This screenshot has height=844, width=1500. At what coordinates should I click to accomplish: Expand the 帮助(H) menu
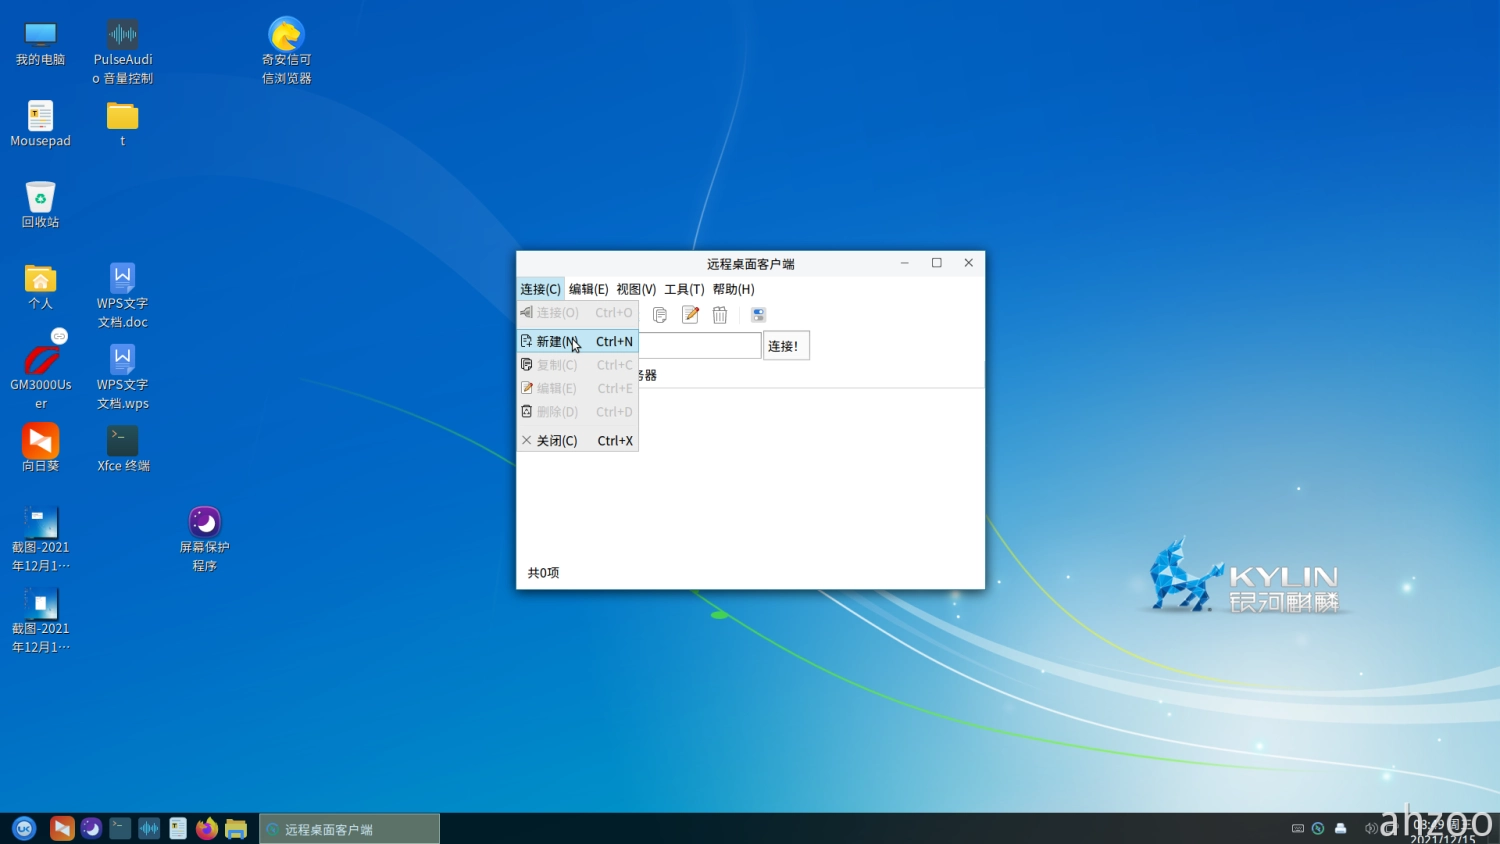click(733, 289)
